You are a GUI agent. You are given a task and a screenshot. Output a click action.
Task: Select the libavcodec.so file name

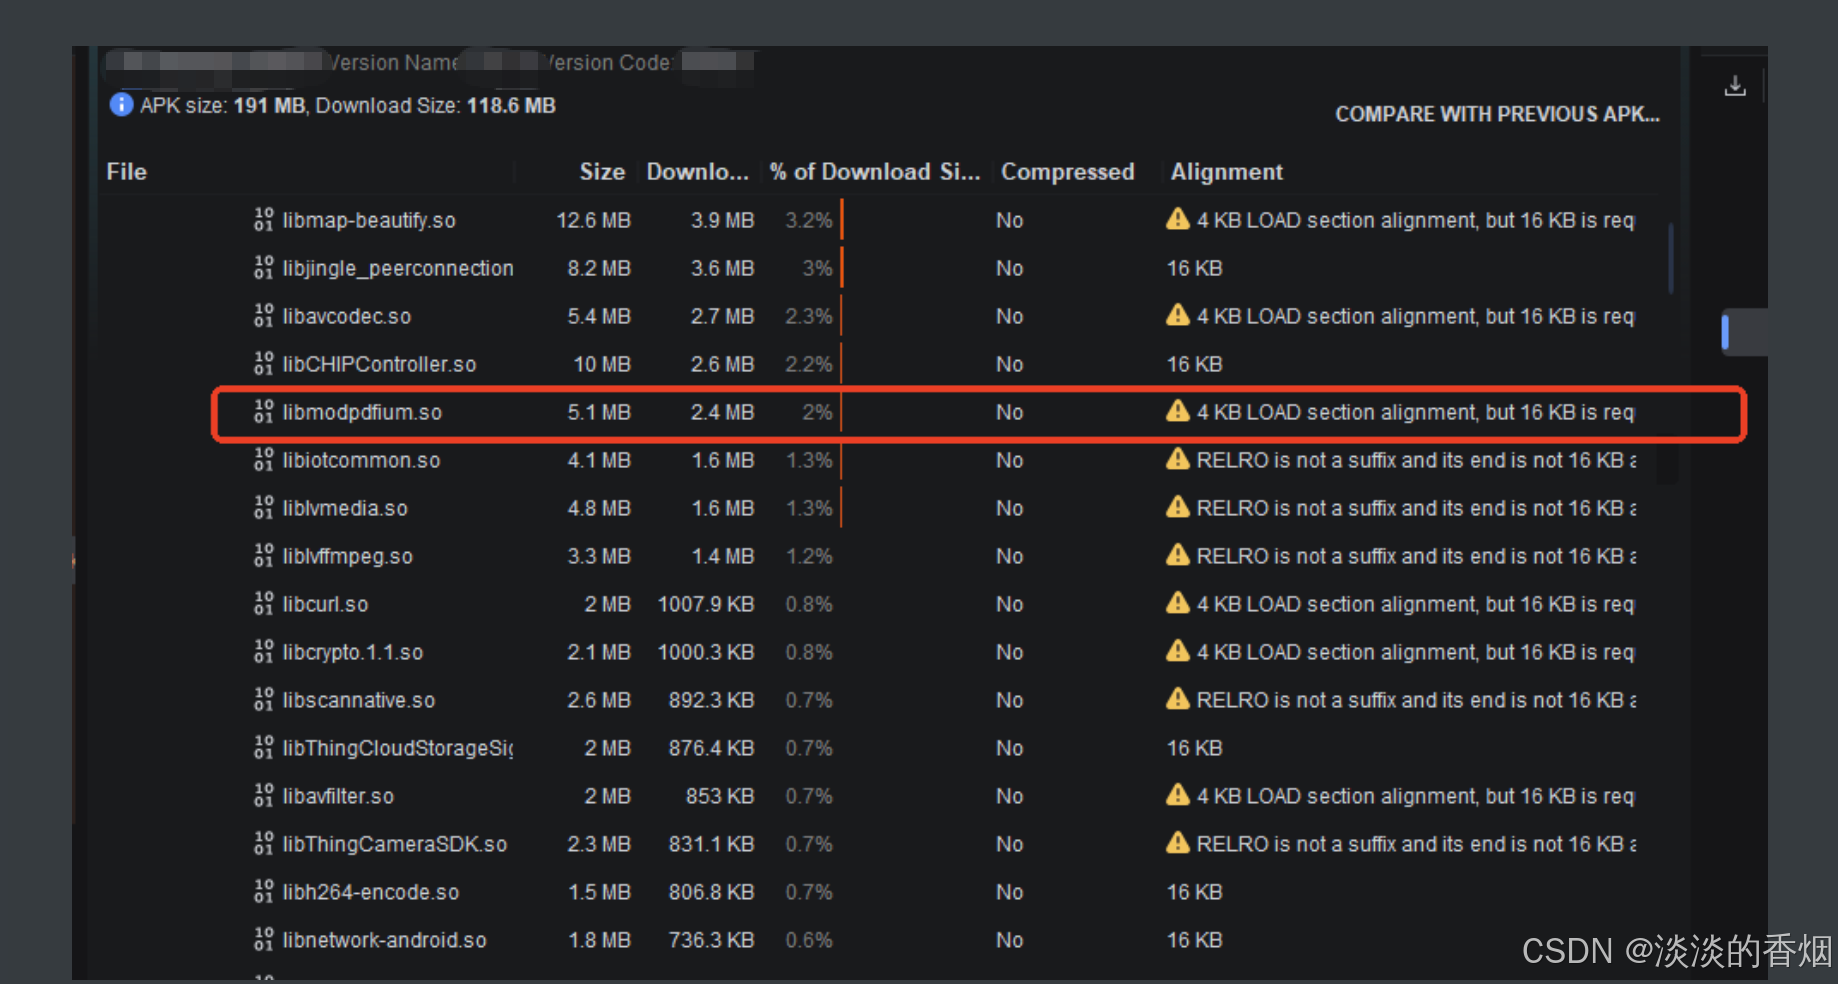[347, 316]
